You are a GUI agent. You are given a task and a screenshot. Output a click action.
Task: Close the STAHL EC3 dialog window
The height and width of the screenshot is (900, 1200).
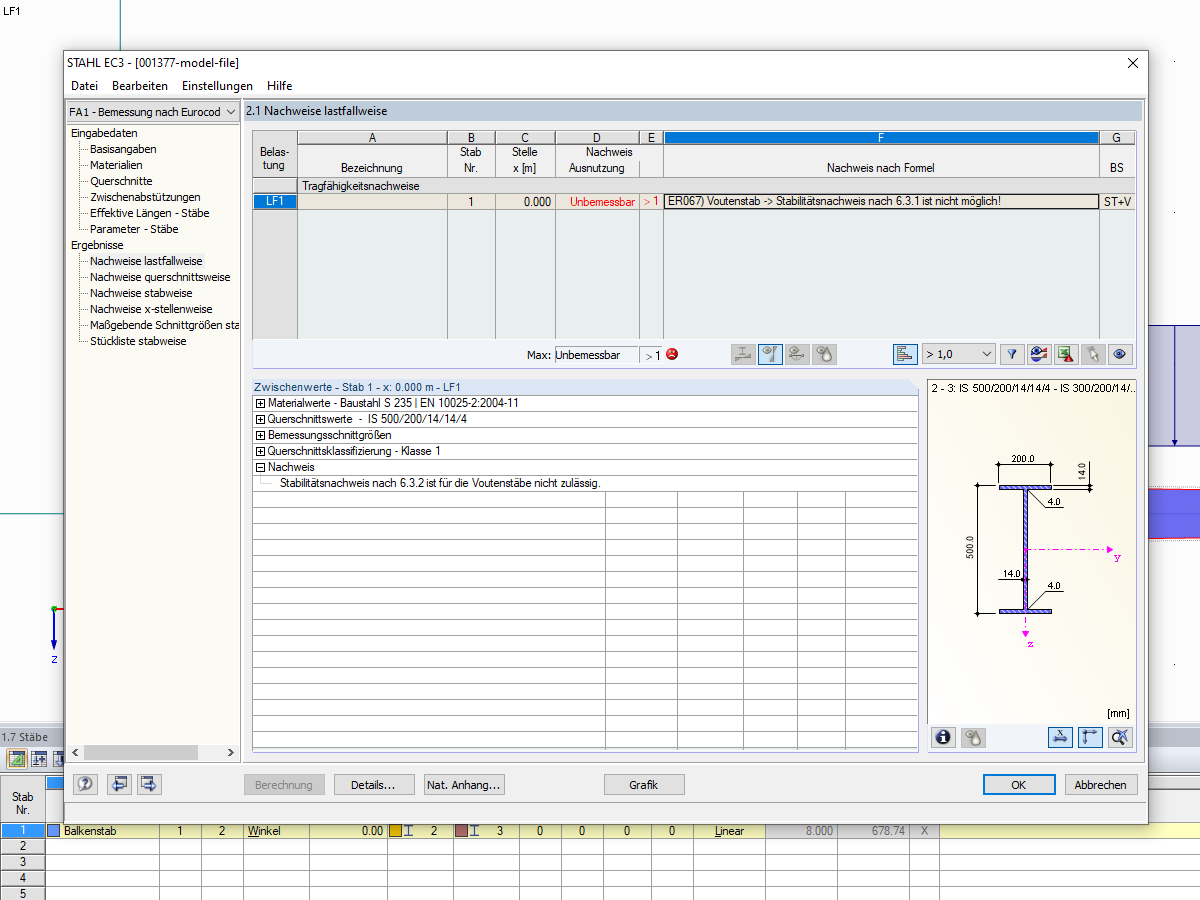tap(1132, 63)
